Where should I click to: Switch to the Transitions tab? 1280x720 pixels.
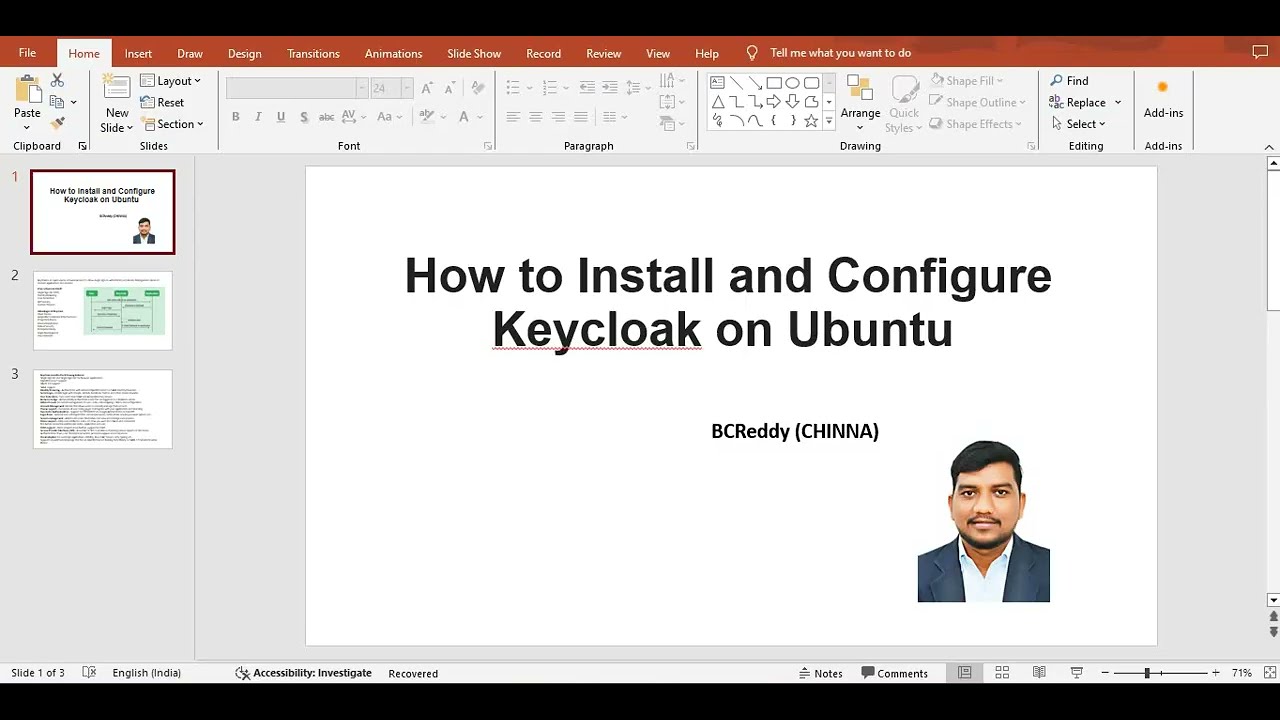[313, 54]
